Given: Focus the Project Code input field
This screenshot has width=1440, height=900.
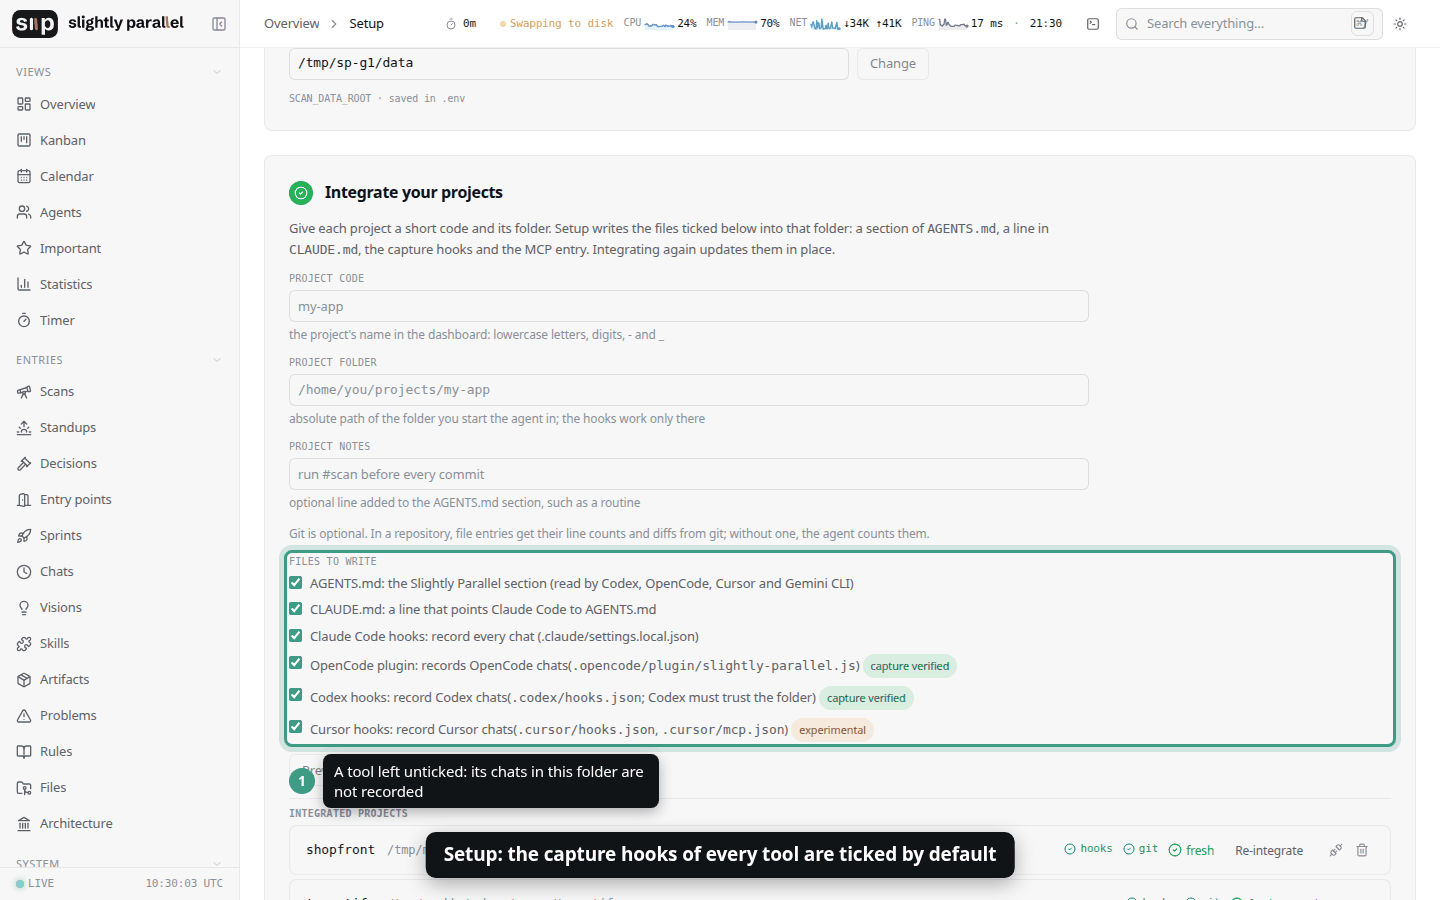Looking at the screenshot, I should pyautogui.click(x=689, y=306).
